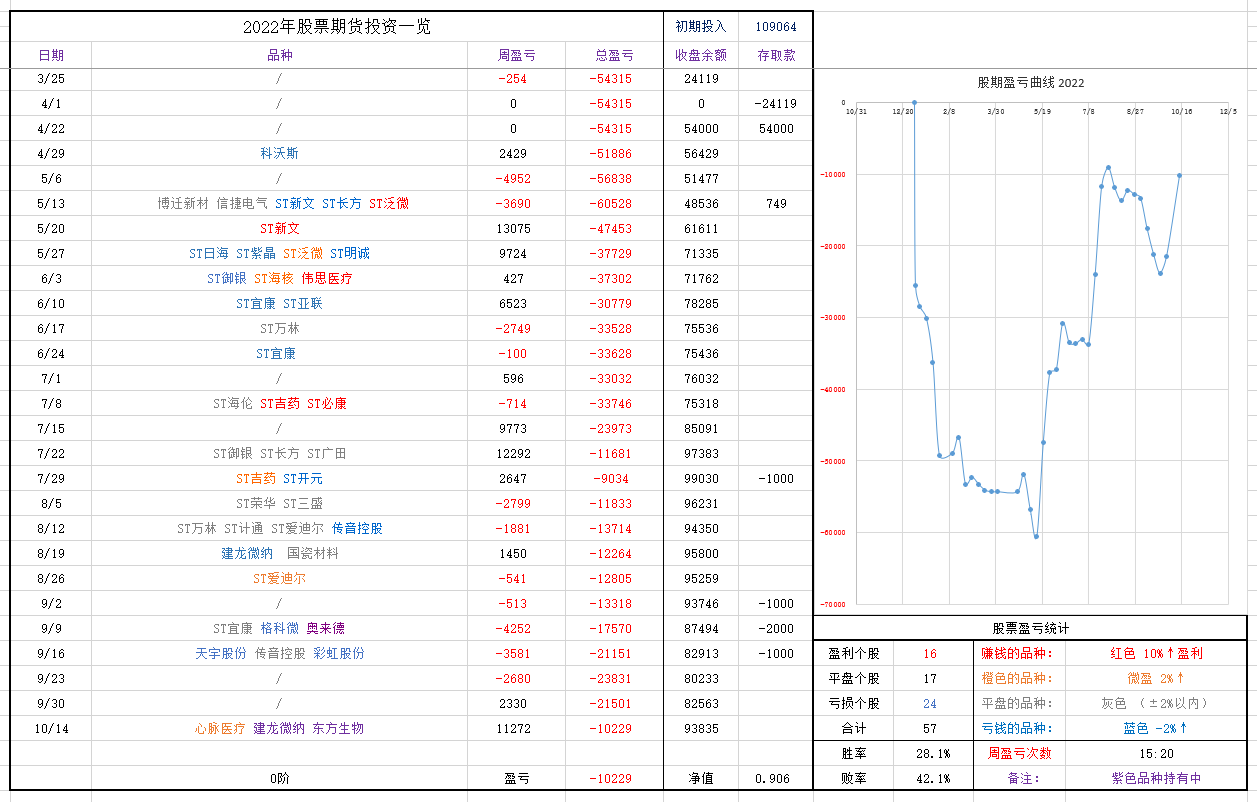The image size is (1257, 802).
Task: Click the weekly loss value -4952
Action: (x=516, y=178)
